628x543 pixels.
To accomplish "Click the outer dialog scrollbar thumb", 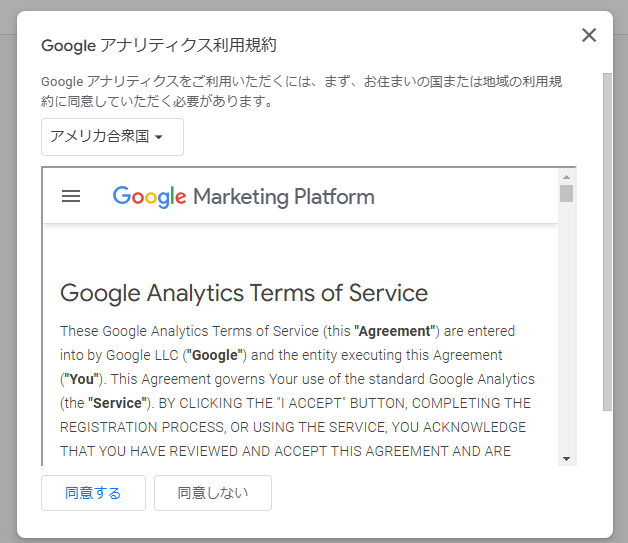I will tap(607, 240).
